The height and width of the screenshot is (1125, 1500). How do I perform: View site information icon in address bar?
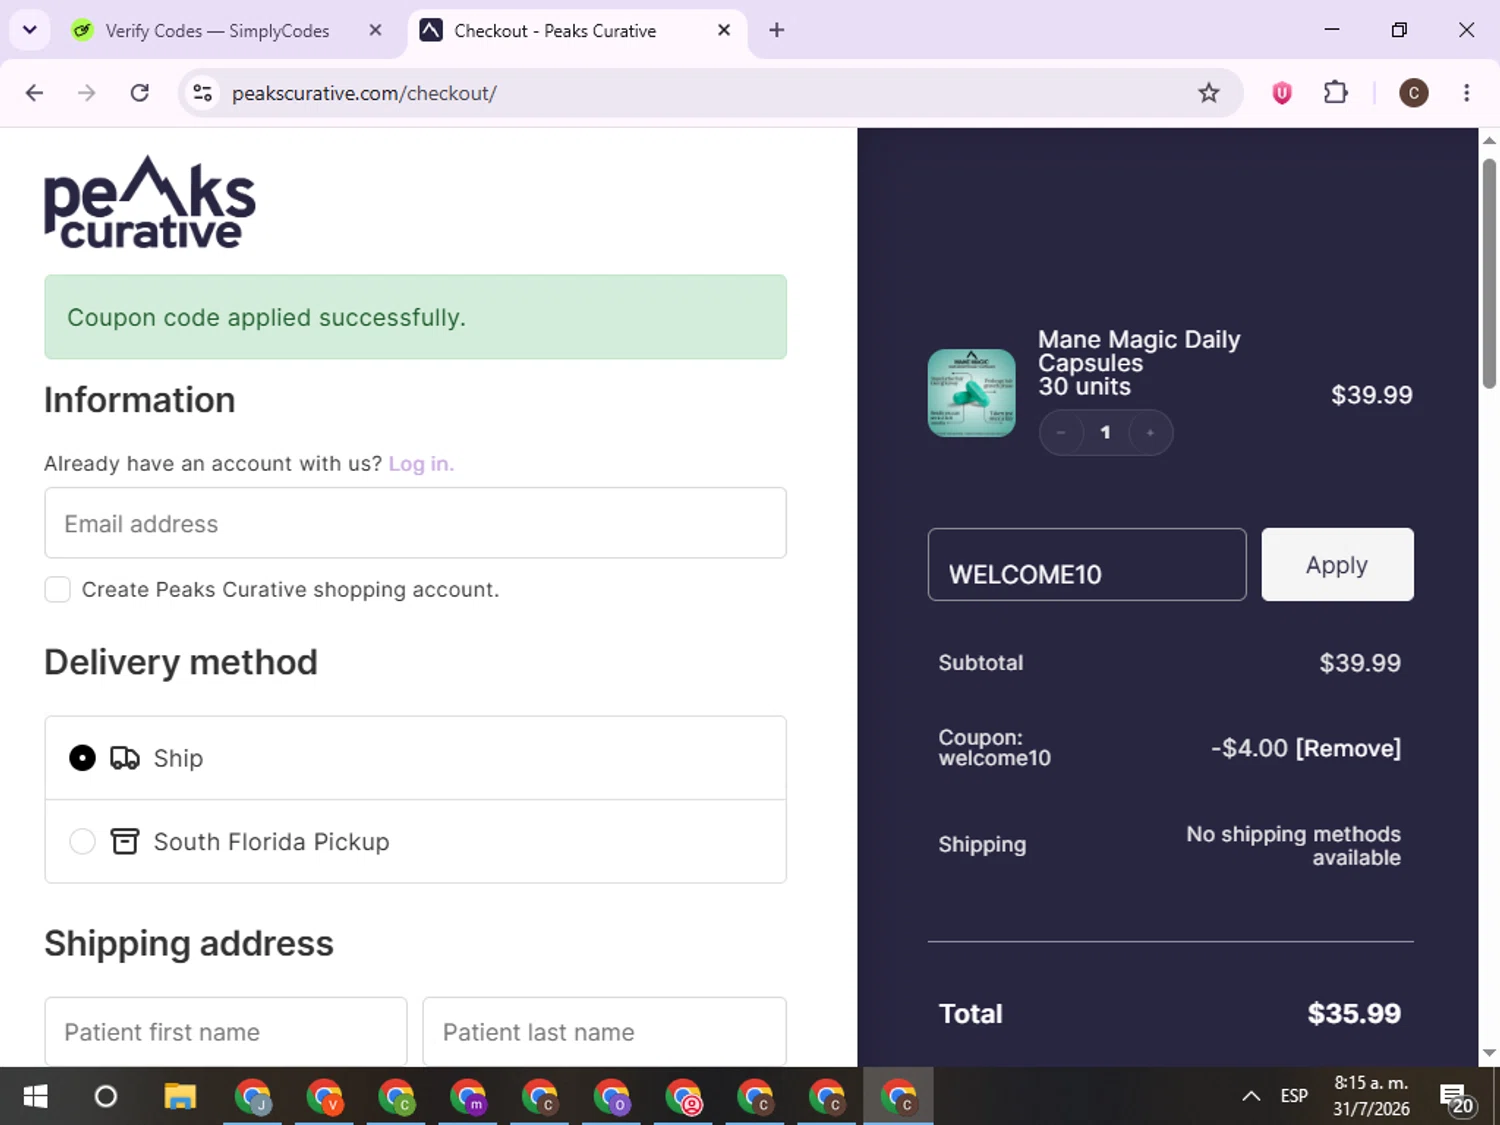pos(203,93)
